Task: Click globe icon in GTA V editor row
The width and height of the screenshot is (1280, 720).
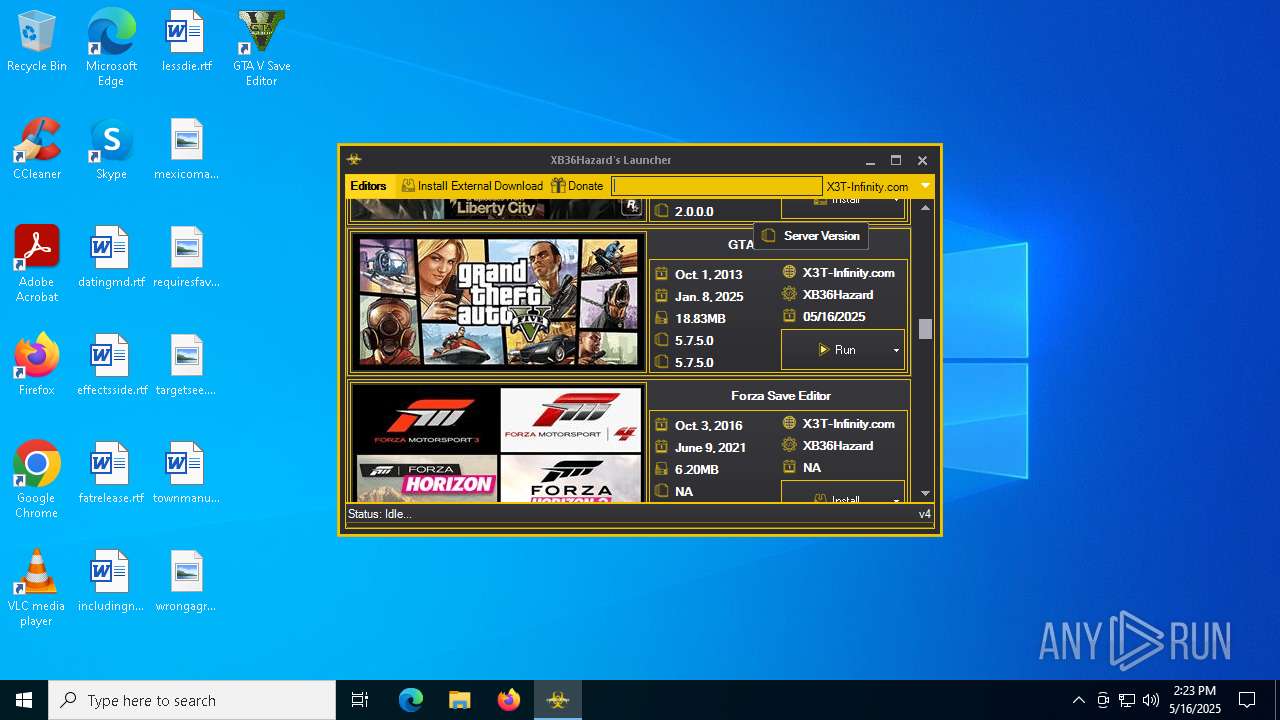Action: 789,272
